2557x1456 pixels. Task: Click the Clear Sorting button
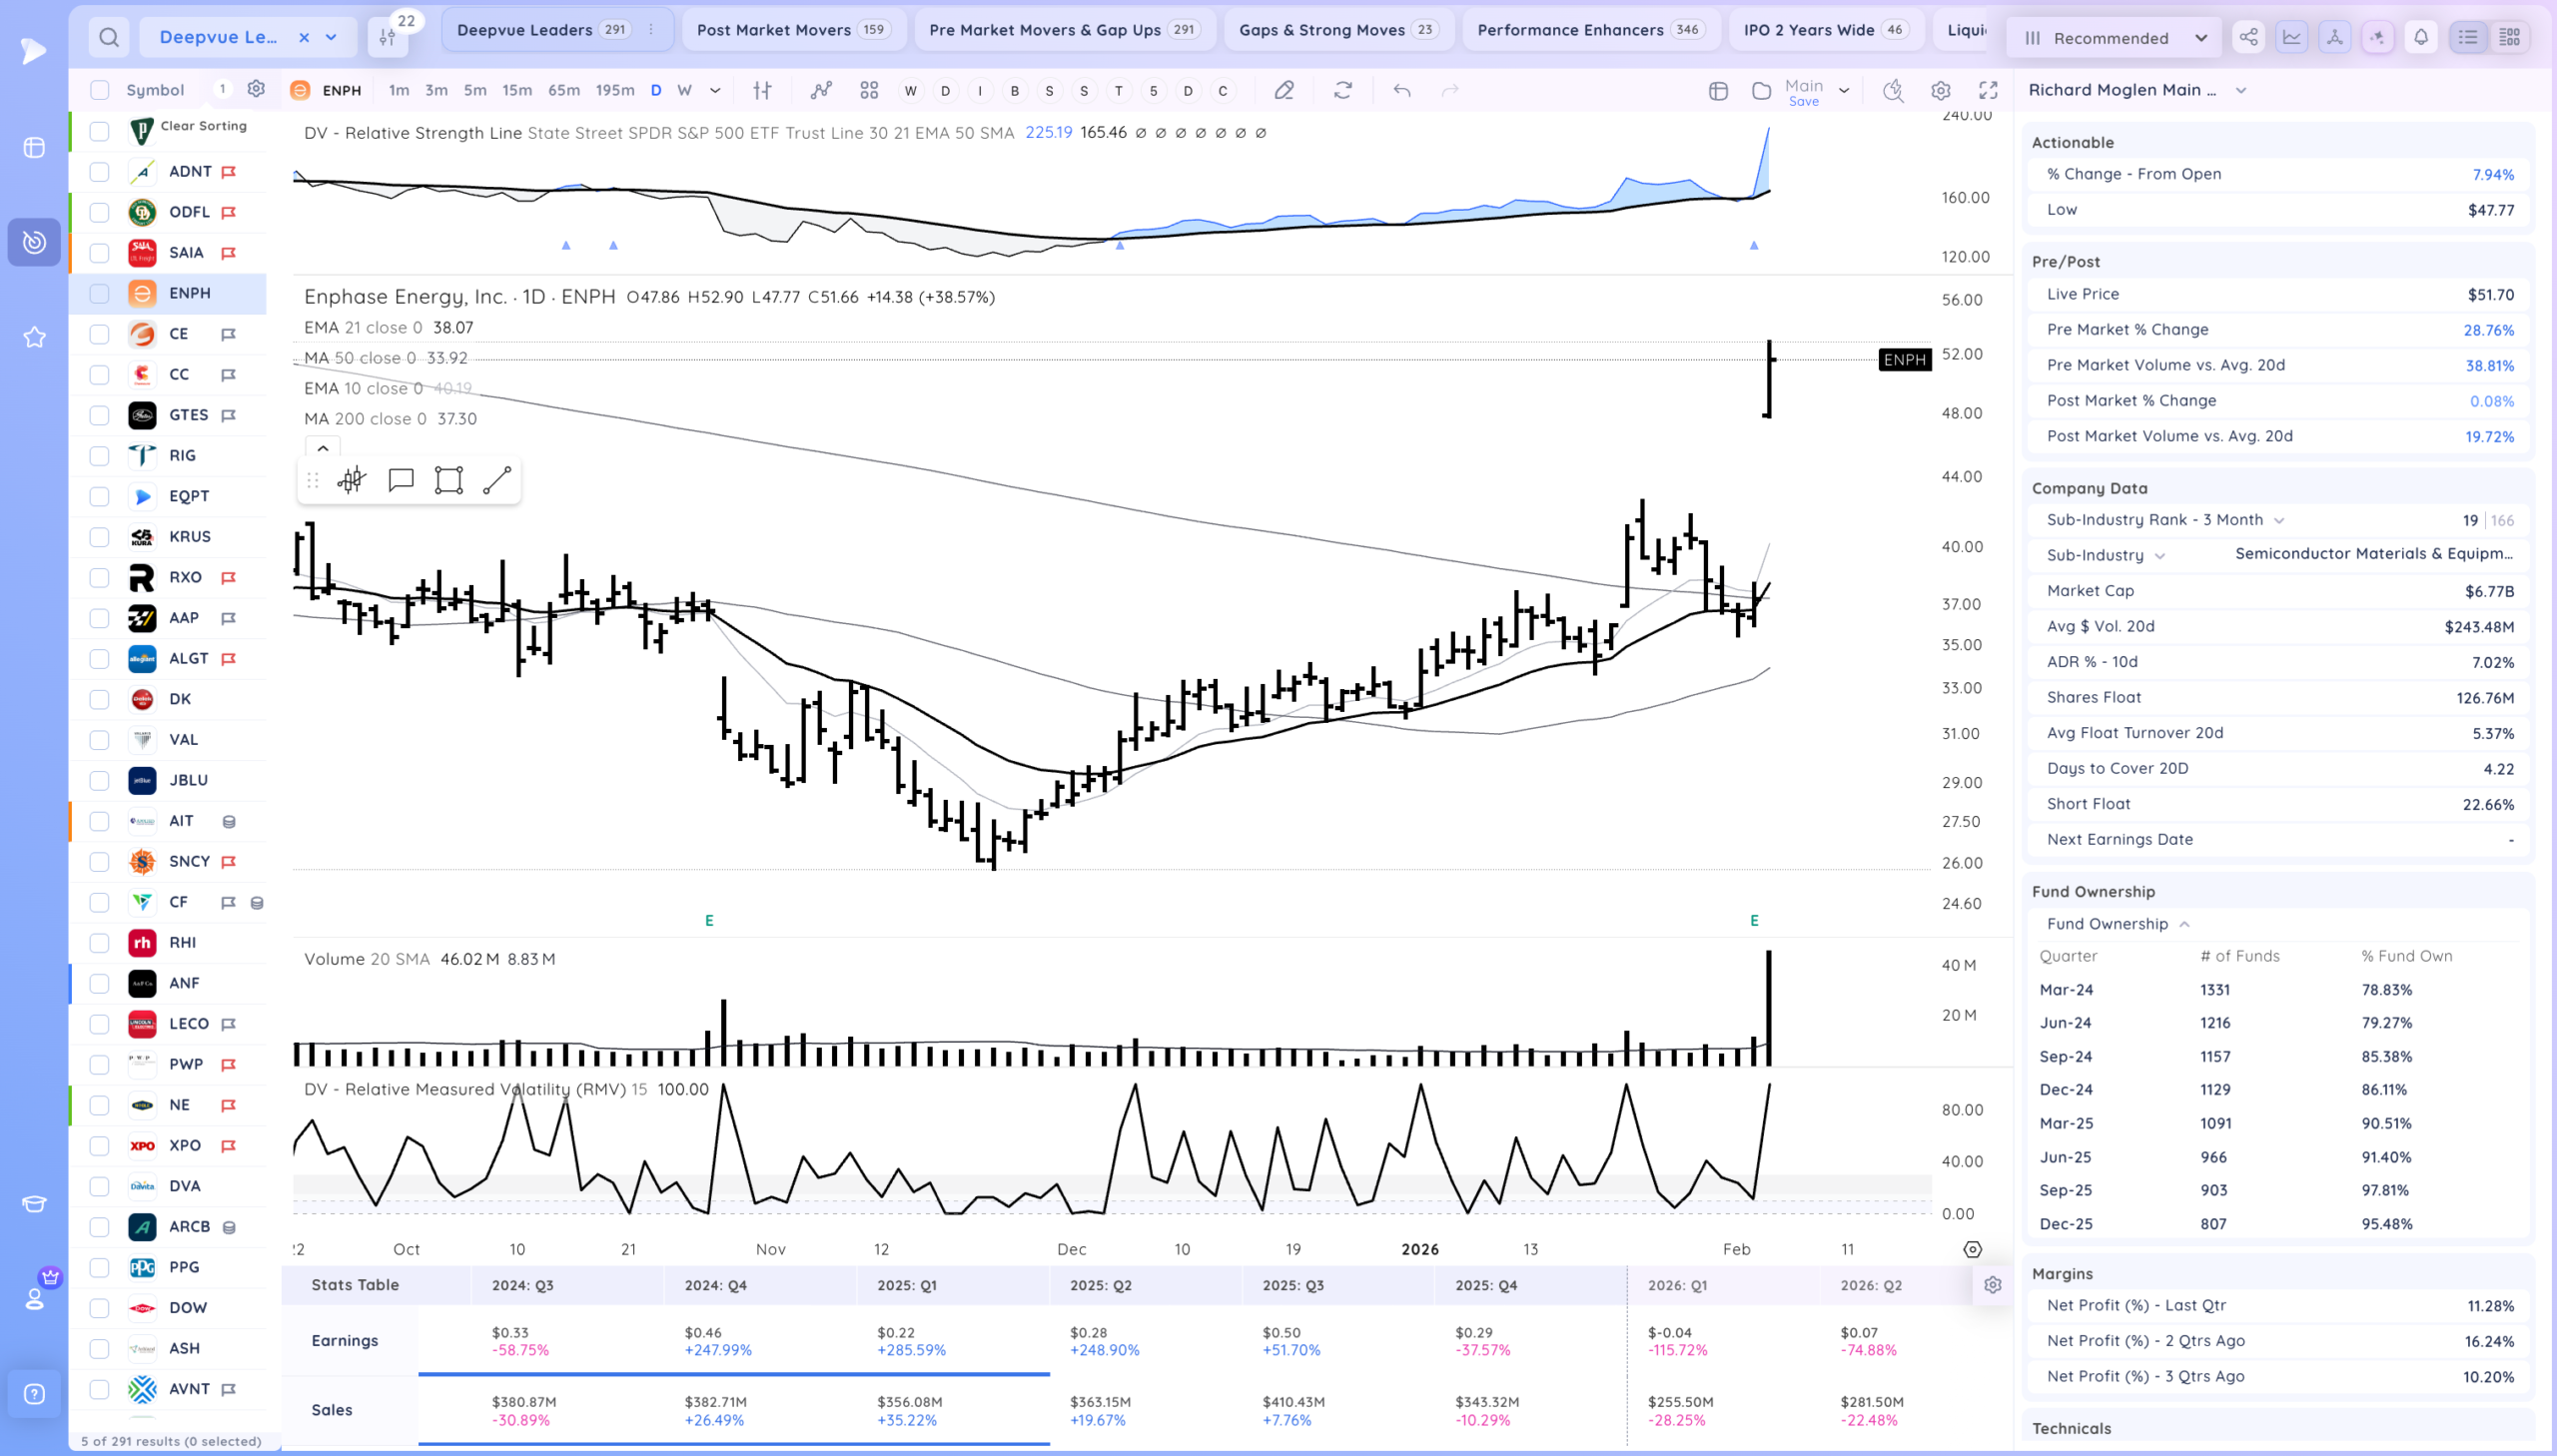(x=203, y=126)
